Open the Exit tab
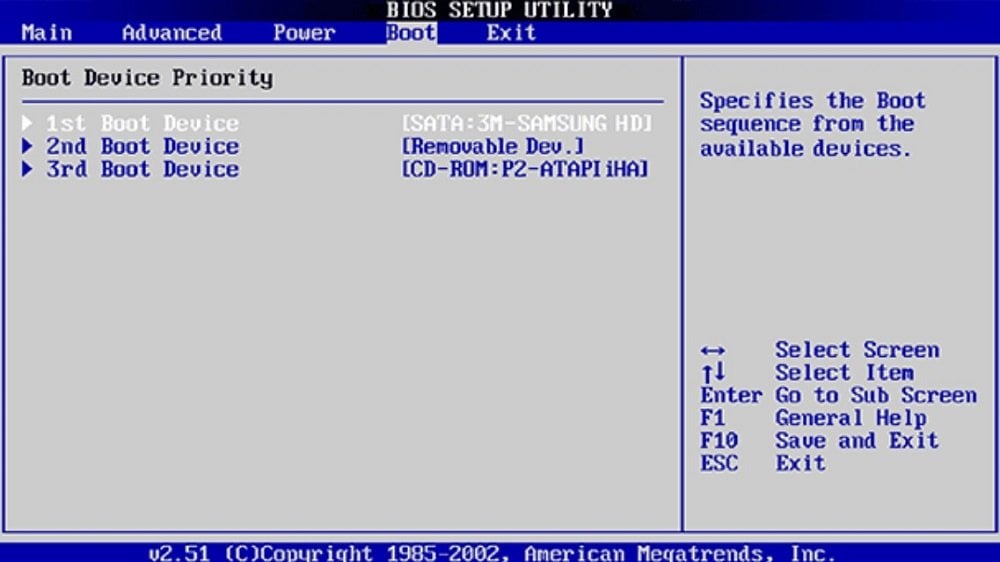 tap(511, 33)
